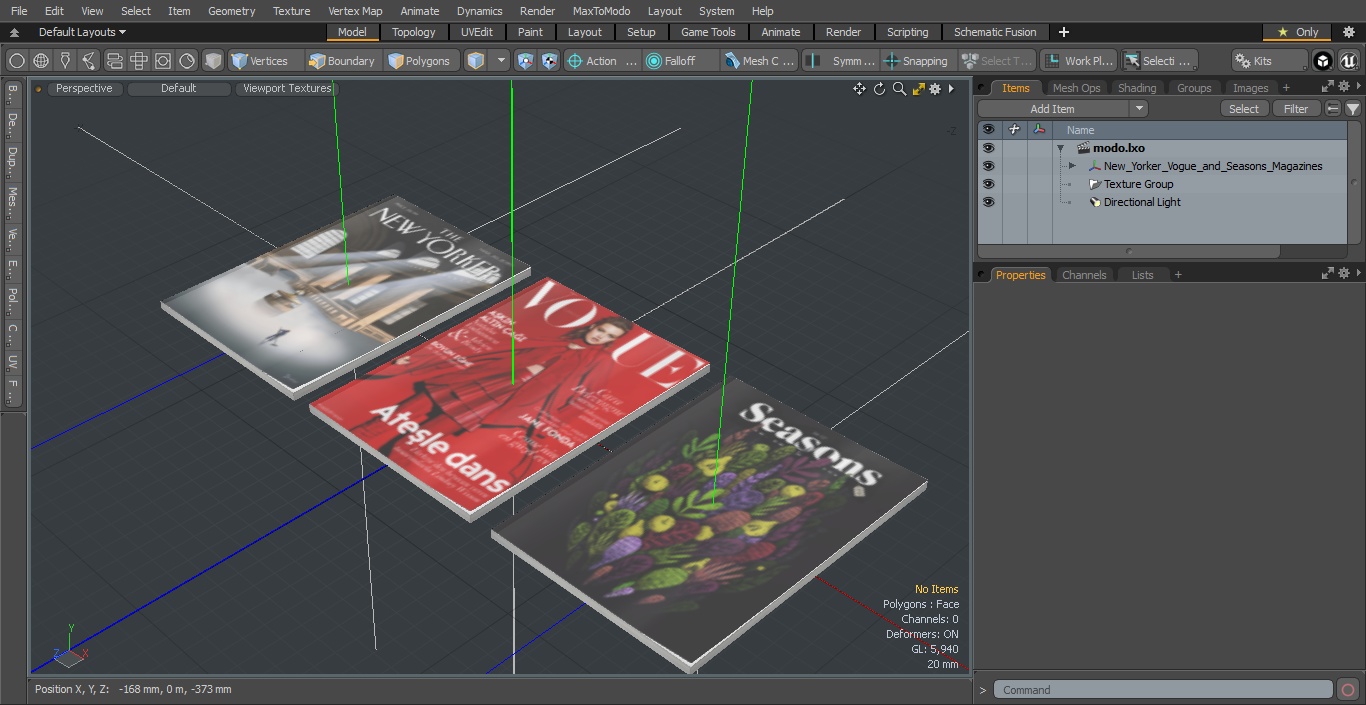Click the viewport zoom magnifier icon
This screenshot has width=1366, height=705.
coord(899,89)
